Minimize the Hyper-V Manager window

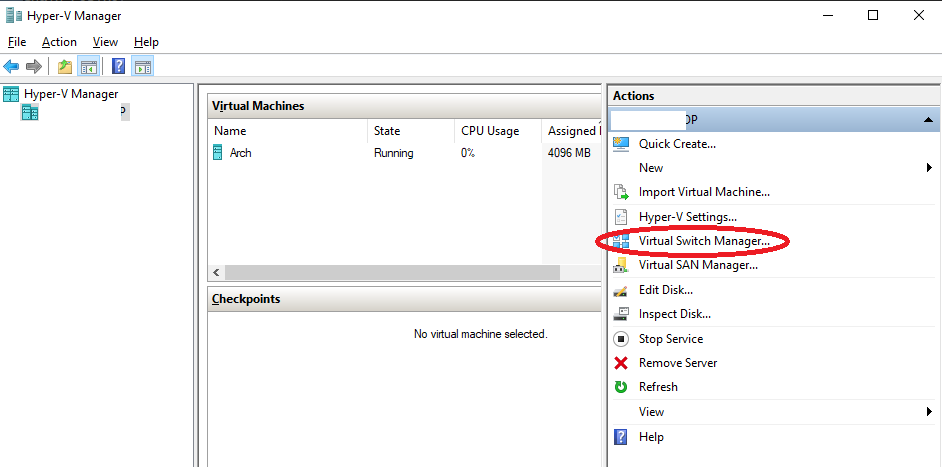(x=827, y=16)
